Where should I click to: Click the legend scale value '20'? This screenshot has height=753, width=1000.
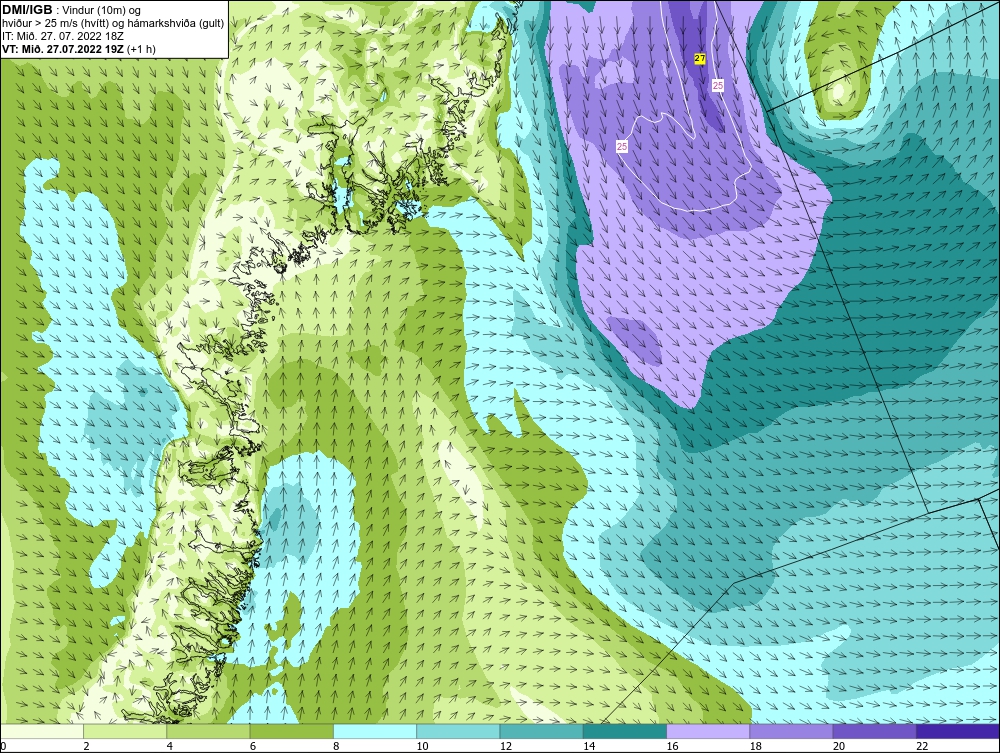839,747
